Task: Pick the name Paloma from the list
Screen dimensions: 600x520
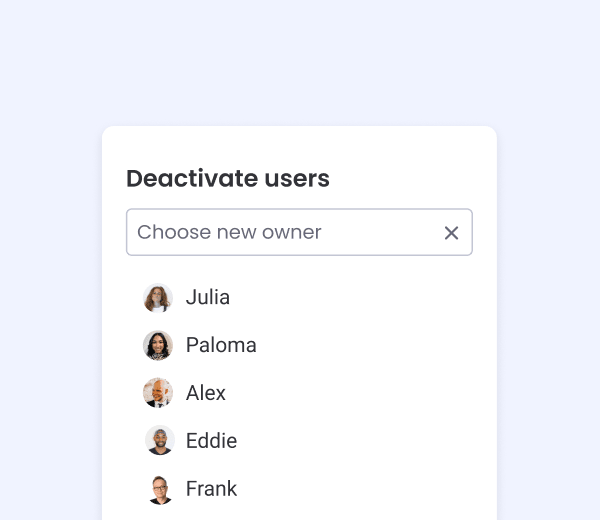Action: click(221, 345)
